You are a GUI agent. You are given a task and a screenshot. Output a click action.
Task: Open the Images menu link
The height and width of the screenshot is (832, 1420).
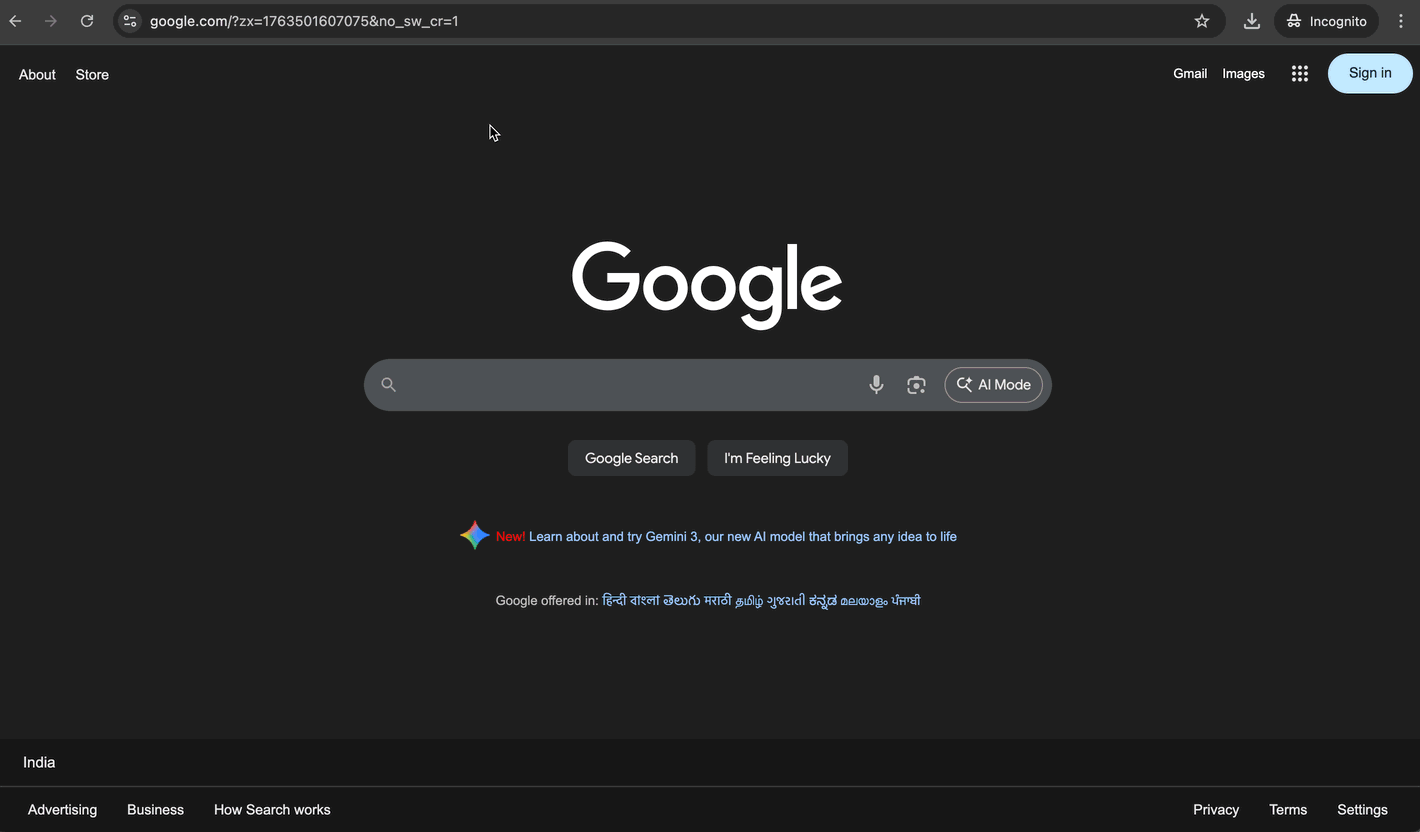coord(1243,73)
